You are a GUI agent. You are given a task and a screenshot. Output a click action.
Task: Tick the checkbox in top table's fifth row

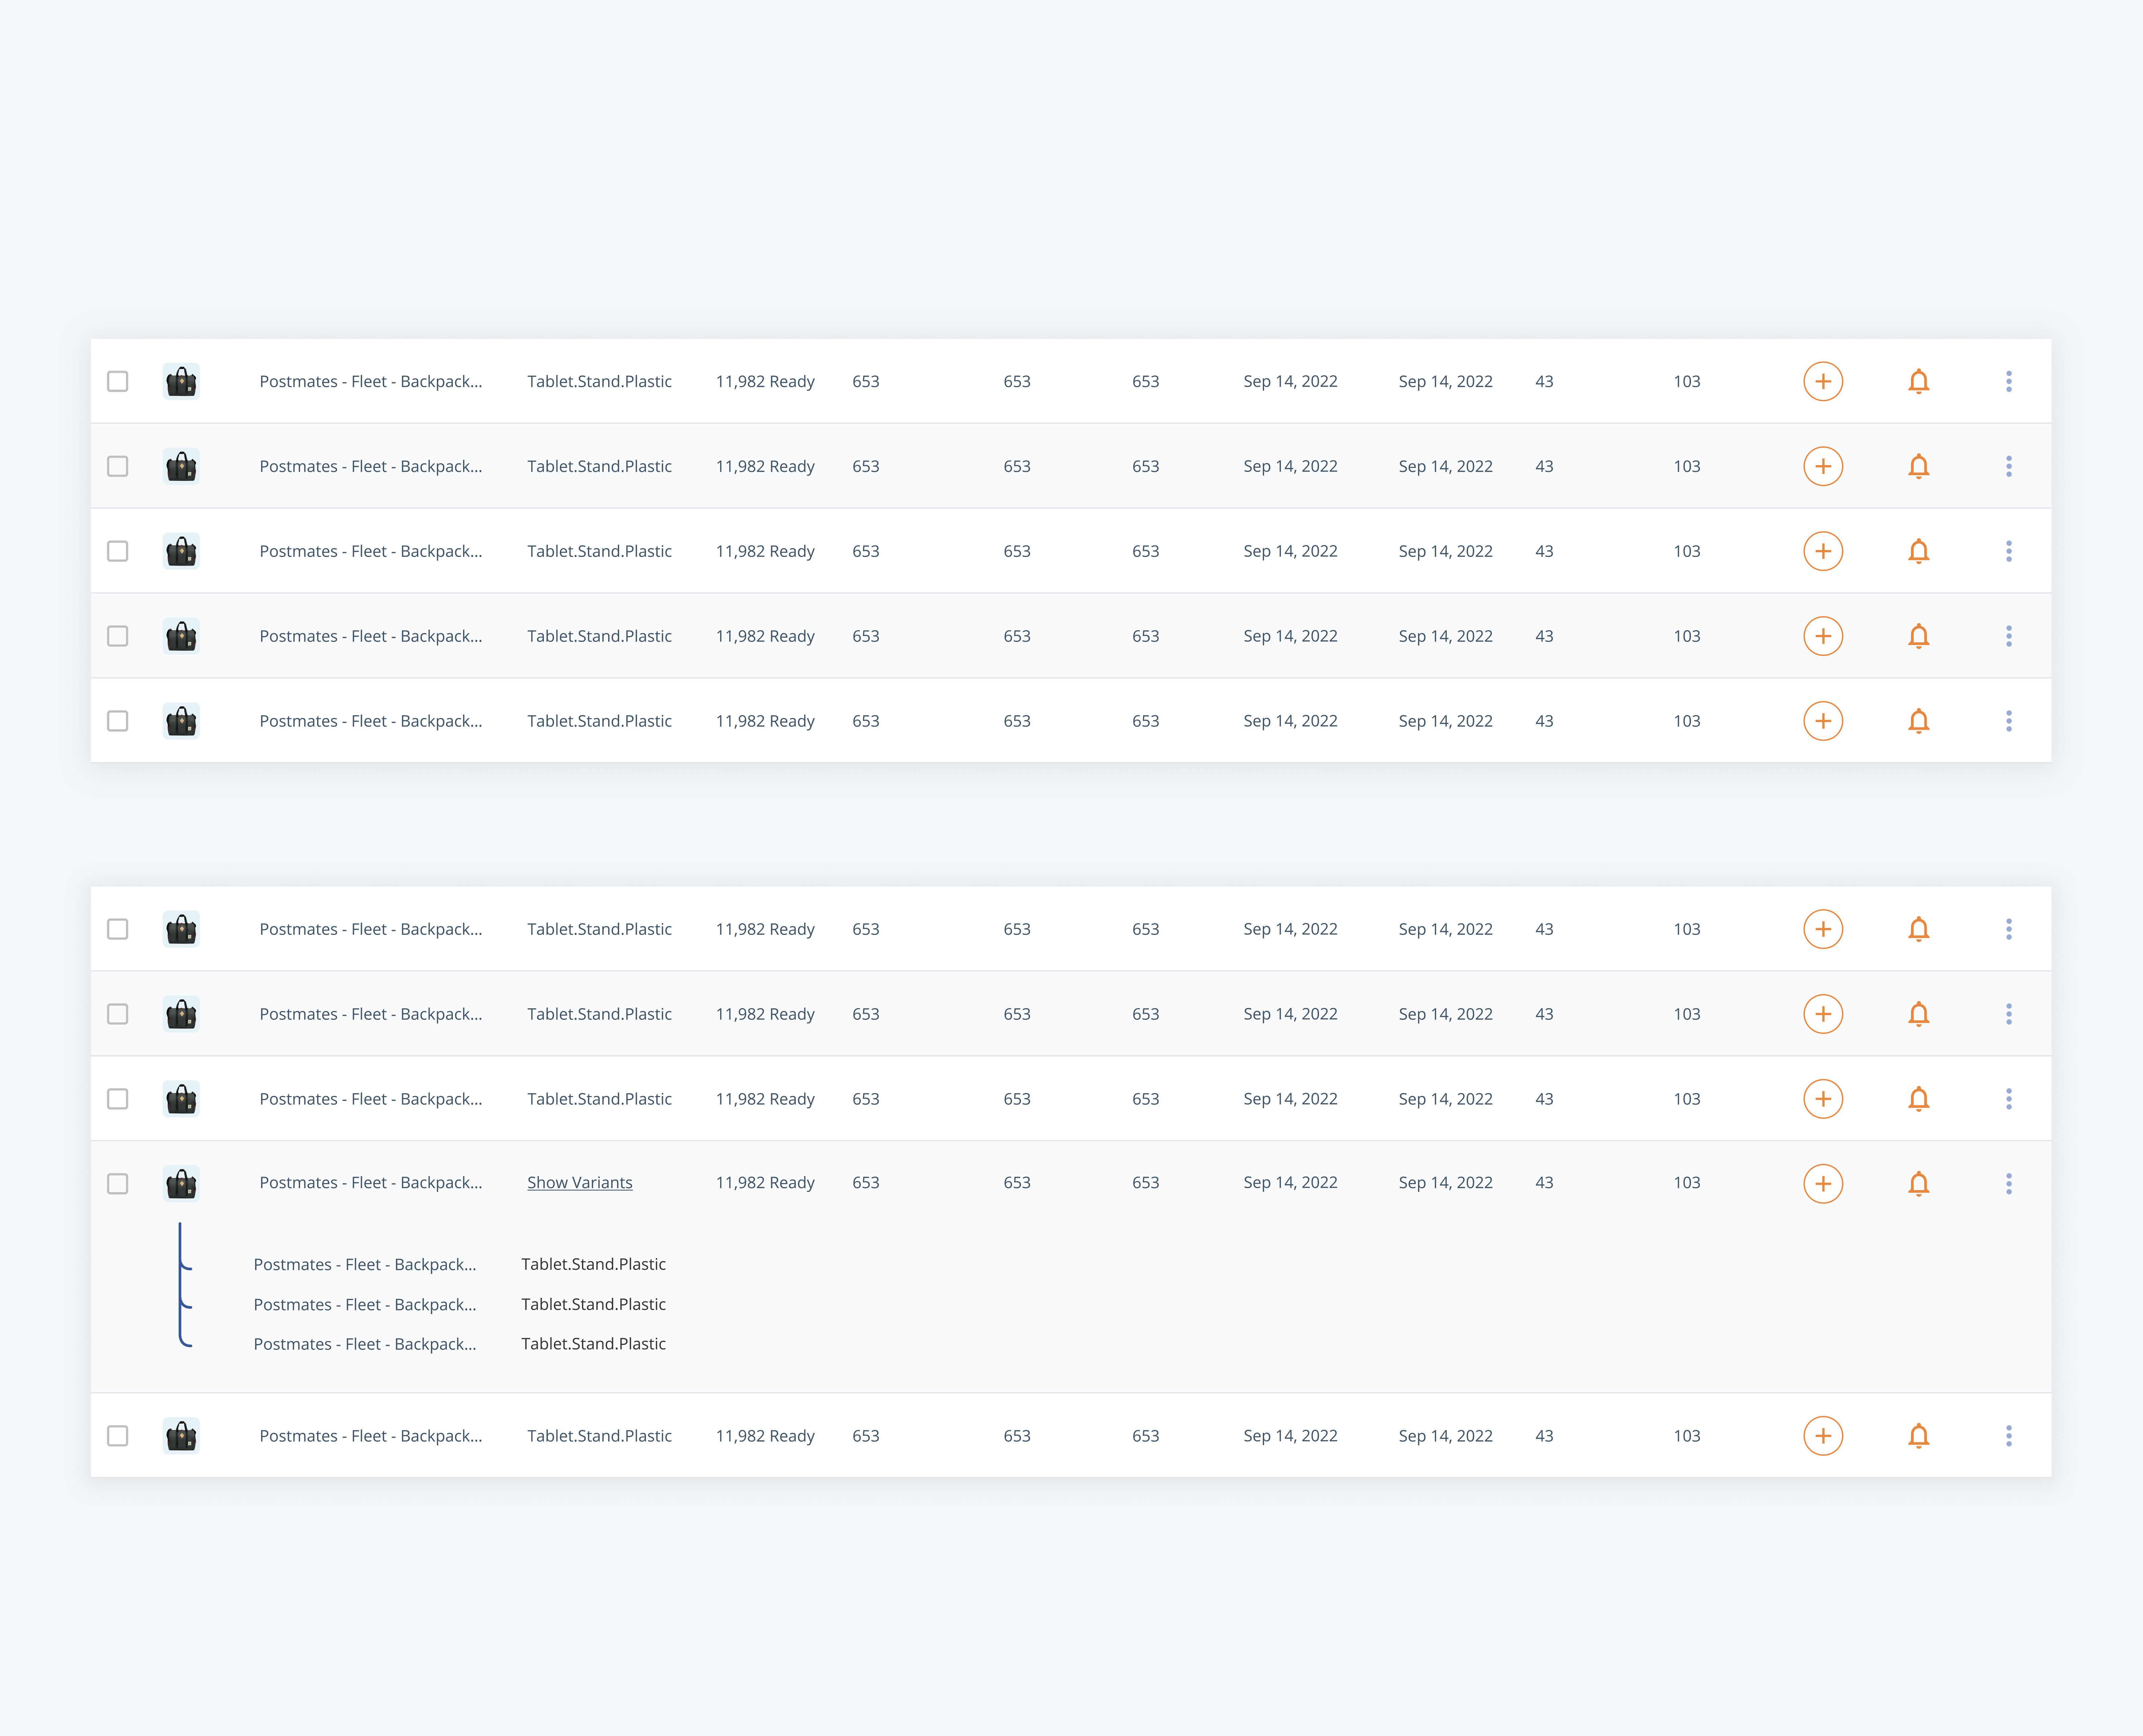pyautogui.click(x=118, y=721)
